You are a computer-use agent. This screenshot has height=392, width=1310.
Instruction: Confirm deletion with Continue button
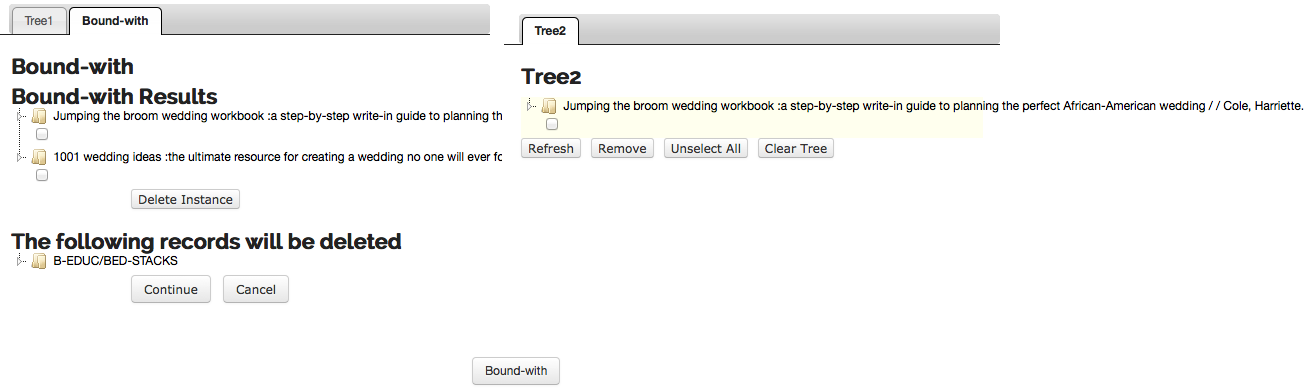(171, 290)
